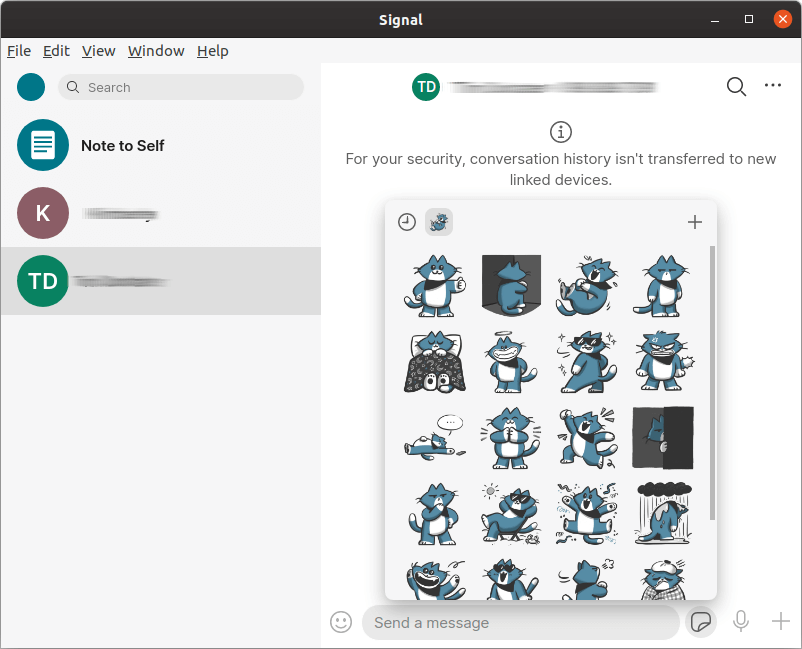Select the TD conversation in sidebar
This screenshot has height=649, width=802.
[x=161, y=281]
